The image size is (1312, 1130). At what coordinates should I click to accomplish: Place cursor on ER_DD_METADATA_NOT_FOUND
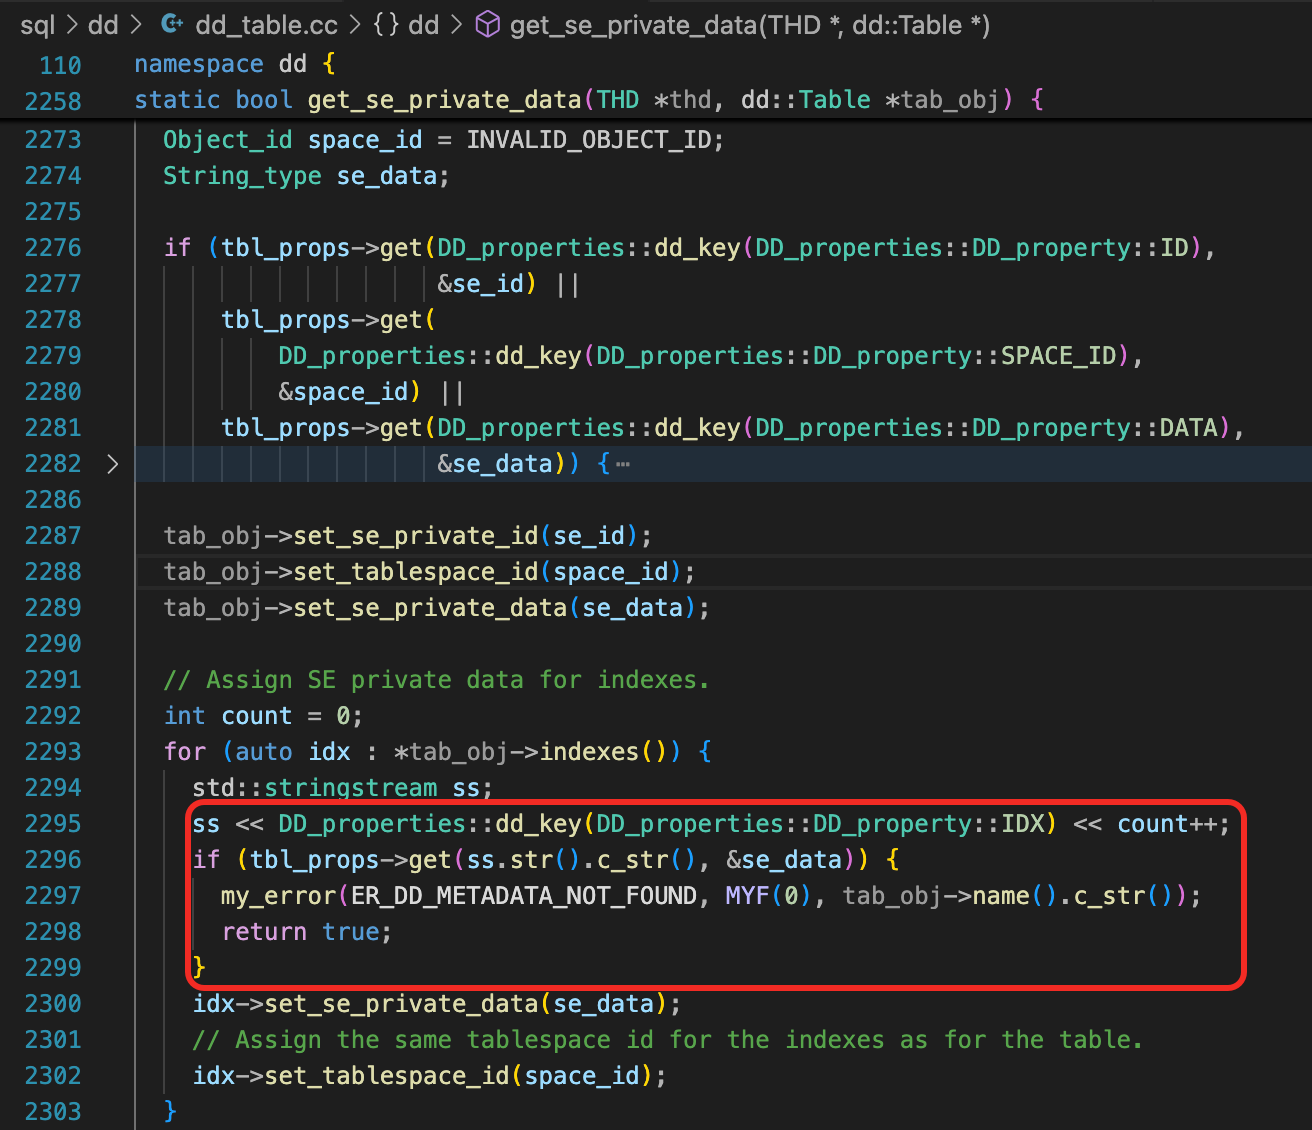click(523, 896)
